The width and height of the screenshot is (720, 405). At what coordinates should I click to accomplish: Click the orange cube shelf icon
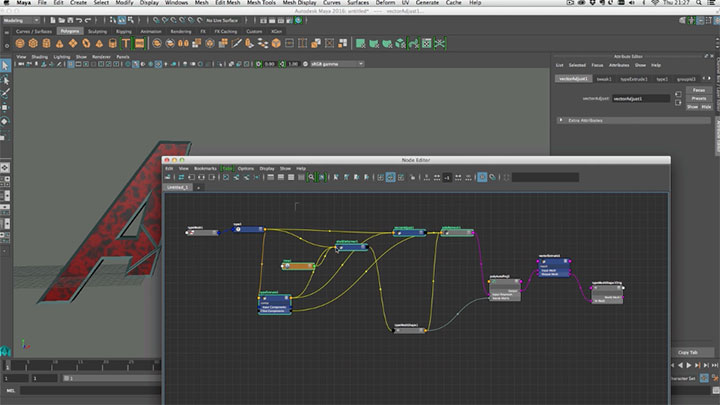276,44
